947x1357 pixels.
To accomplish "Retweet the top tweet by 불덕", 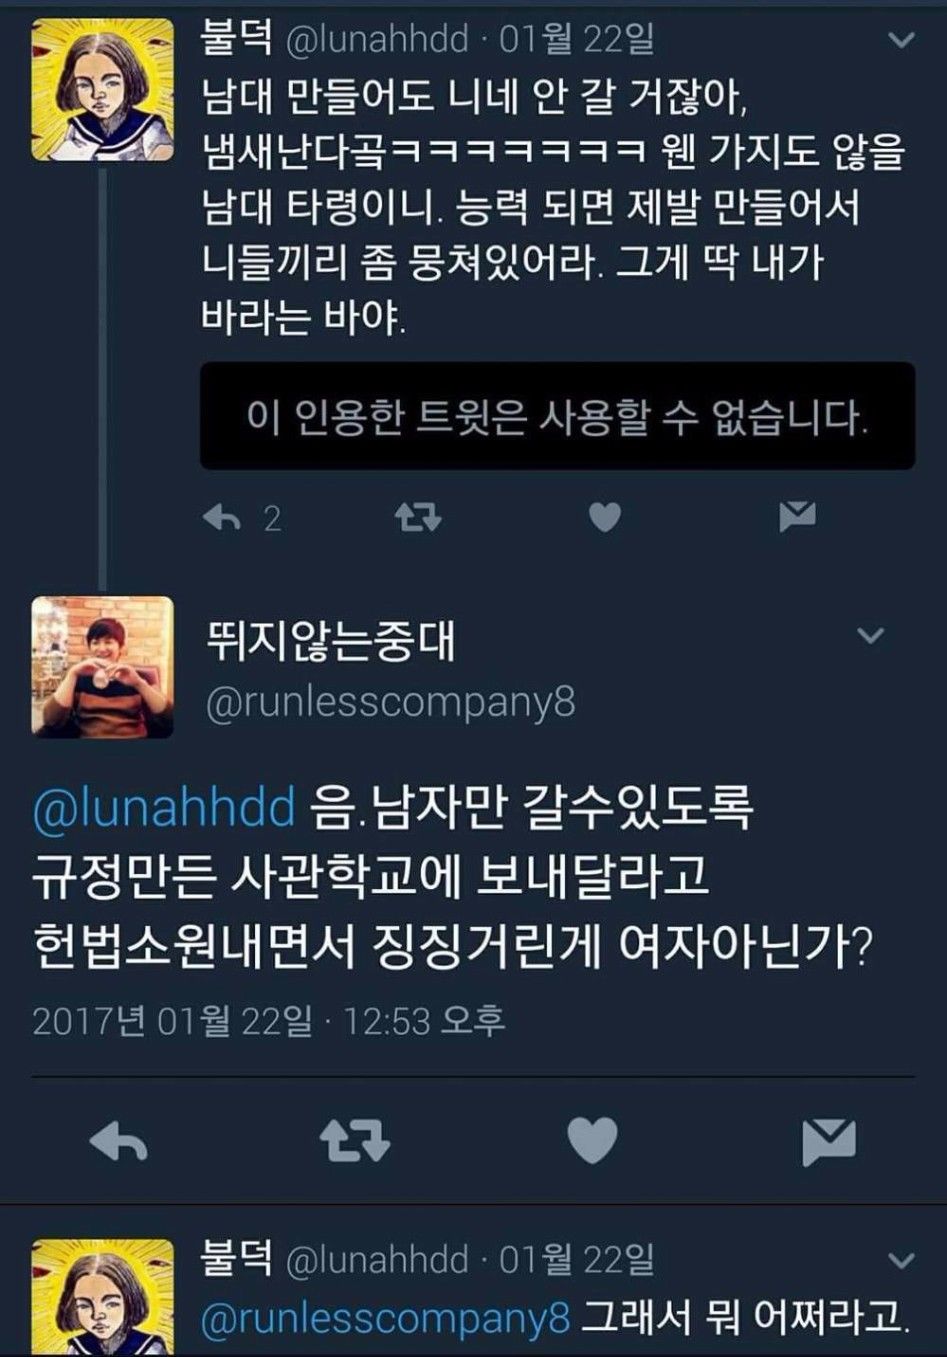I will pyautogui.click(x=417, y=517).
